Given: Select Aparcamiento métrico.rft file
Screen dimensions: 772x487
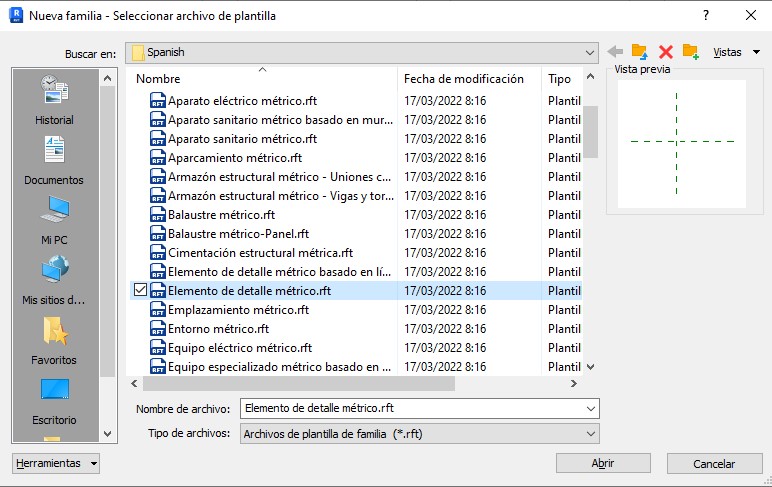Looking at the screenshot, I should coord(235,158).
